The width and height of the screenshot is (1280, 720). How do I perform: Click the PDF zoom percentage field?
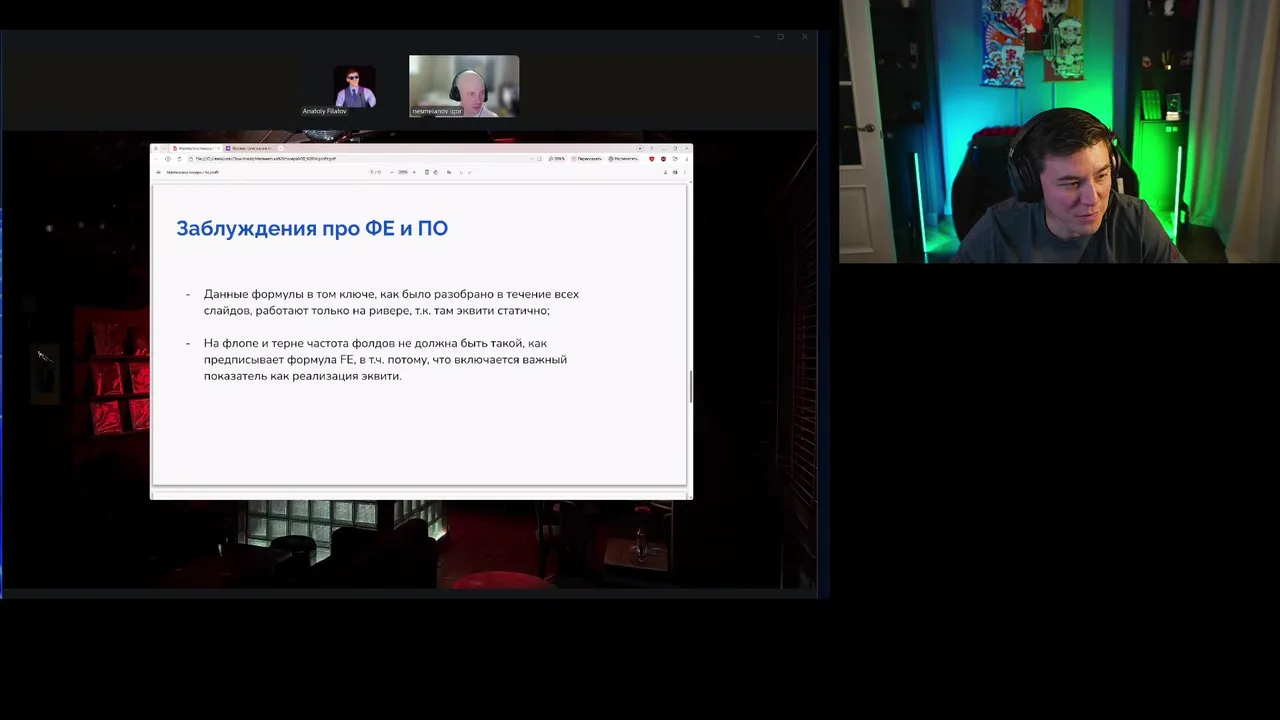pos(403,172)
